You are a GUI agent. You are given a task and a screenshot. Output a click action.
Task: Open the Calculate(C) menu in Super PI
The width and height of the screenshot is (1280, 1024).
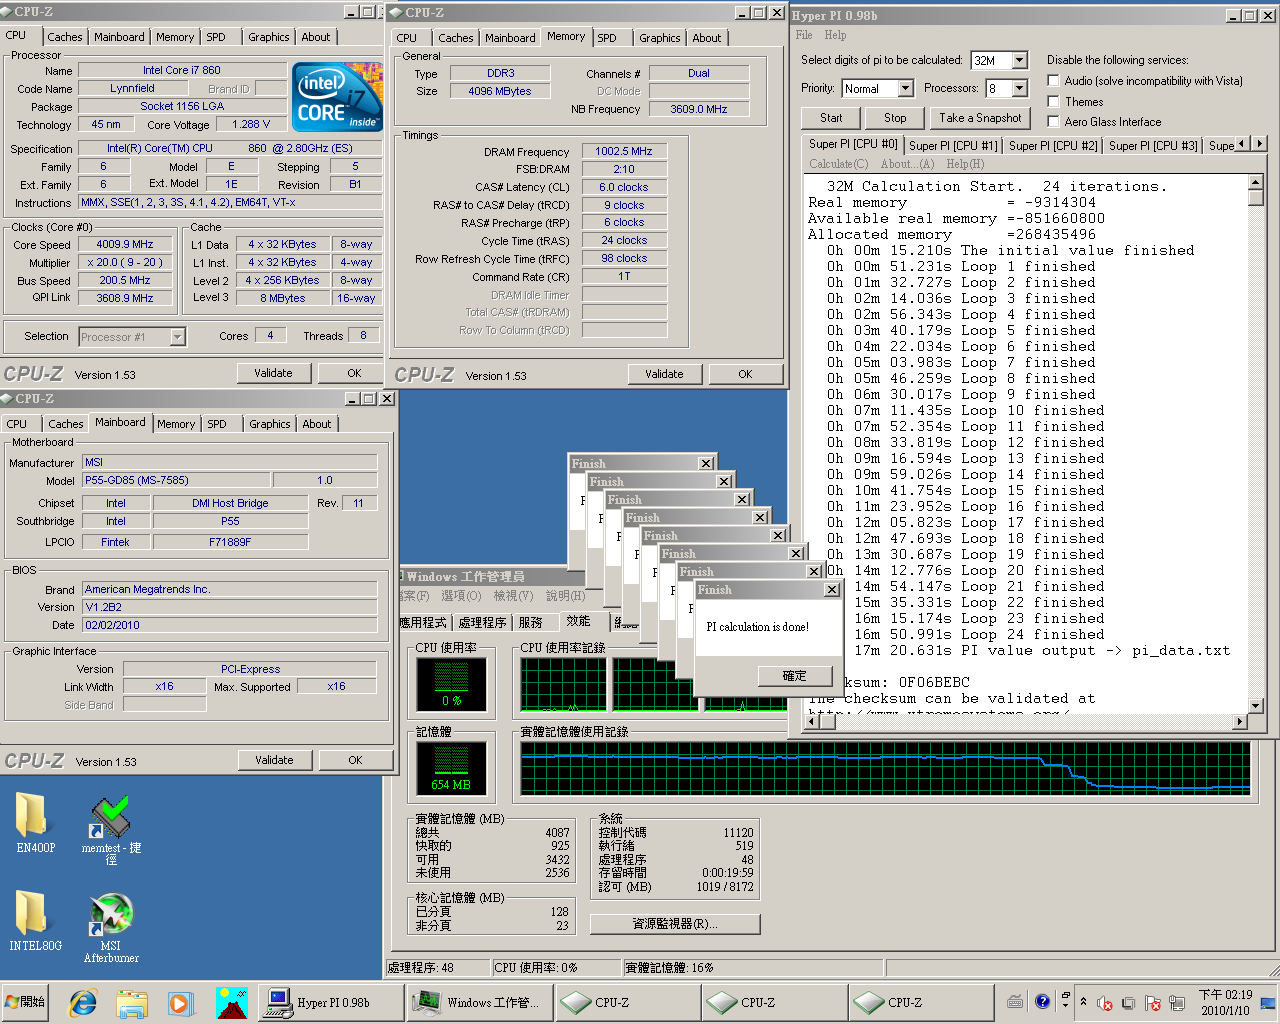[838, 164]
